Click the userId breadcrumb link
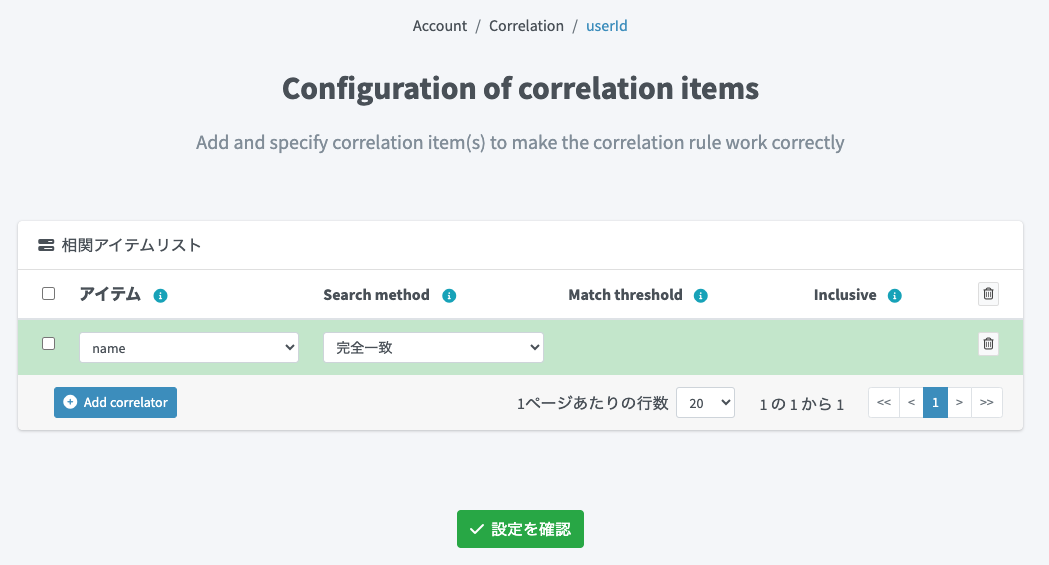Viewport: 1049px width, 565px height. (x=607, y=26)
